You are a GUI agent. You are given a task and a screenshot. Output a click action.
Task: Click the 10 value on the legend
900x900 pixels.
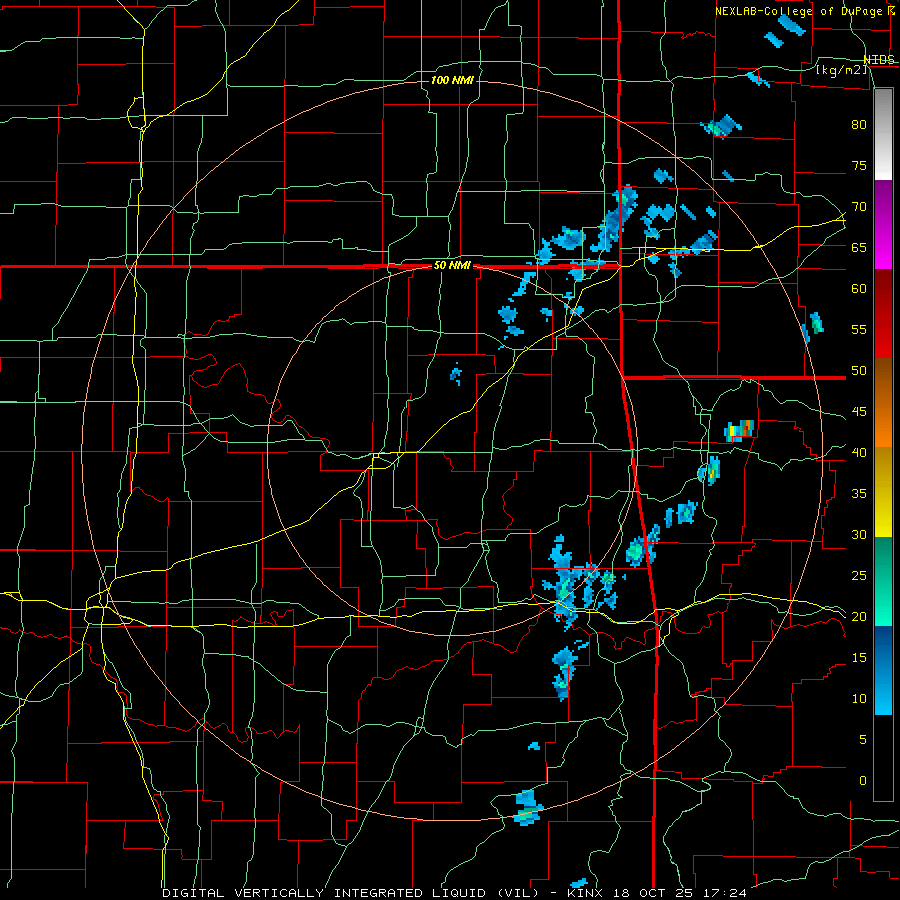pos(859,699)
